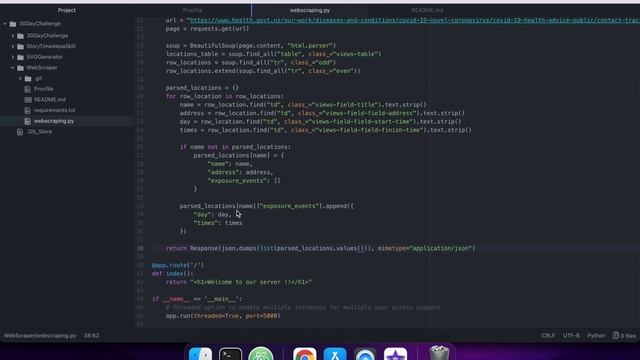This screenshot has width=640, height=360.
Task: Click the 'parsed_locations = {}' code line
Action: point(202,88)
